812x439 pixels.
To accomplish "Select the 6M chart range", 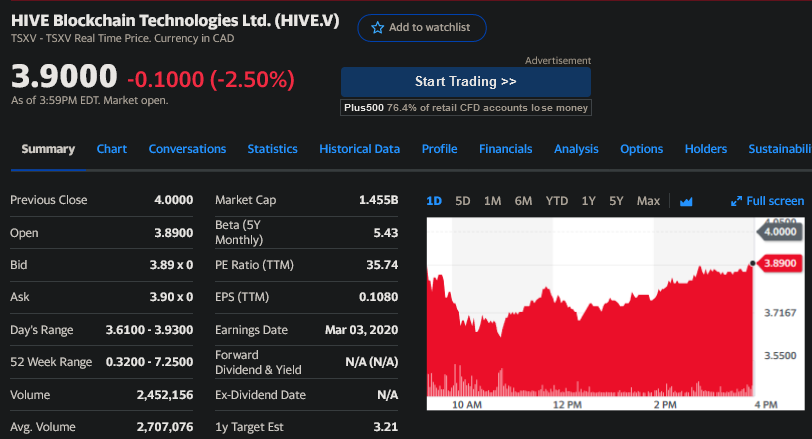I will click(523, 201).
